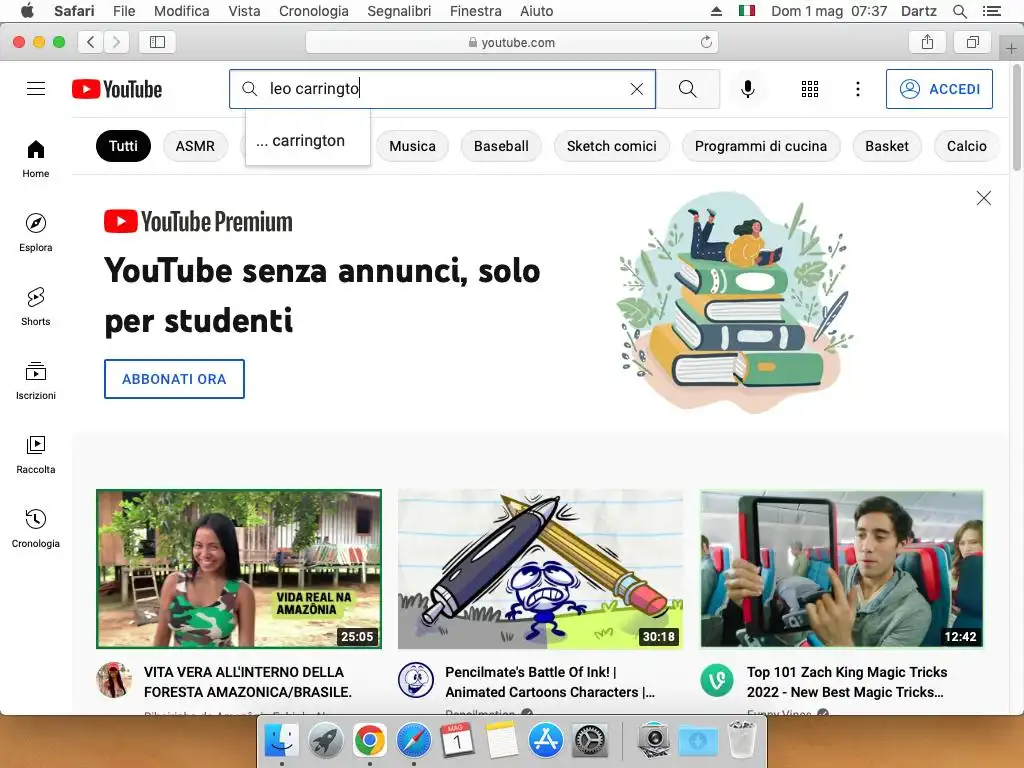This screenshot has width=1024, height=768.
Task: Click the ACCEDI sign-in button
Action: click(939, 89)
